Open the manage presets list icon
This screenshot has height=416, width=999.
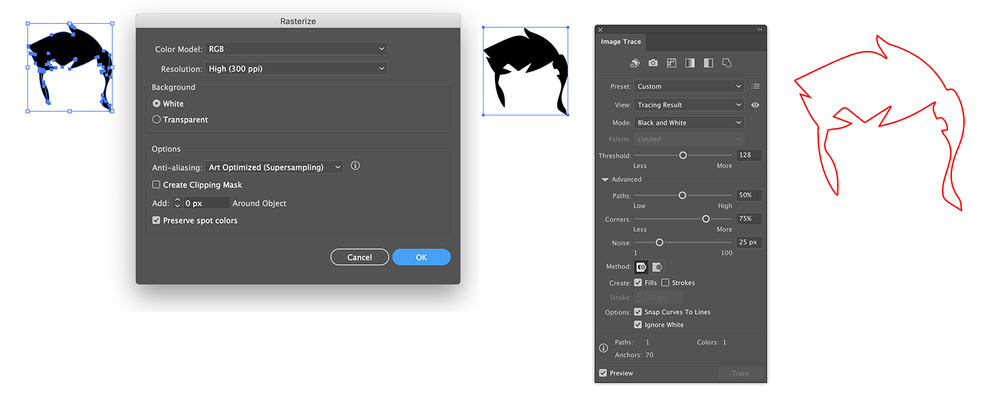pyautogui.click(x=756, y=87)
